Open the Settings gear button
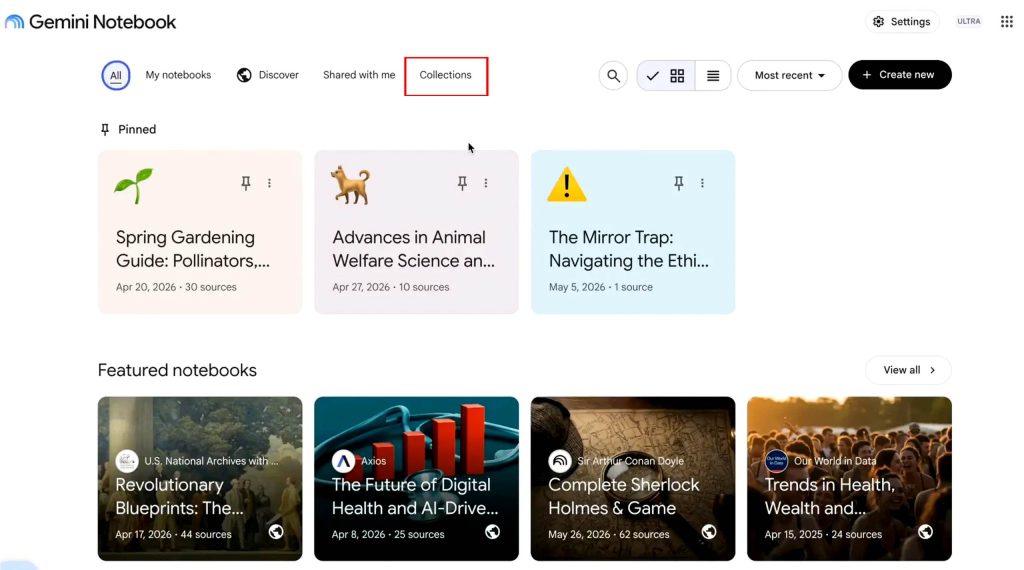The height and width of the screenshot is (570, 1024). point(902,22)
